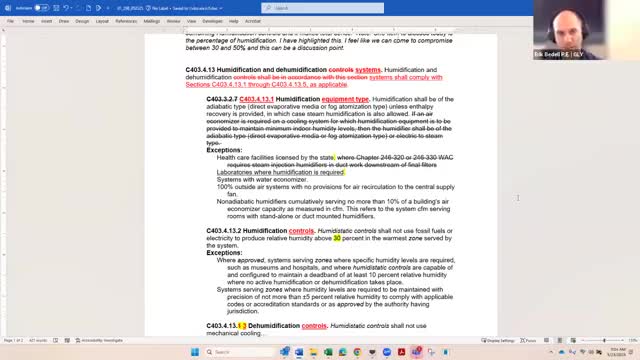Open Microsoft Edge from the taskbar
The height and width of the screenshot is (360, 640).
click(x=343, y=352)
